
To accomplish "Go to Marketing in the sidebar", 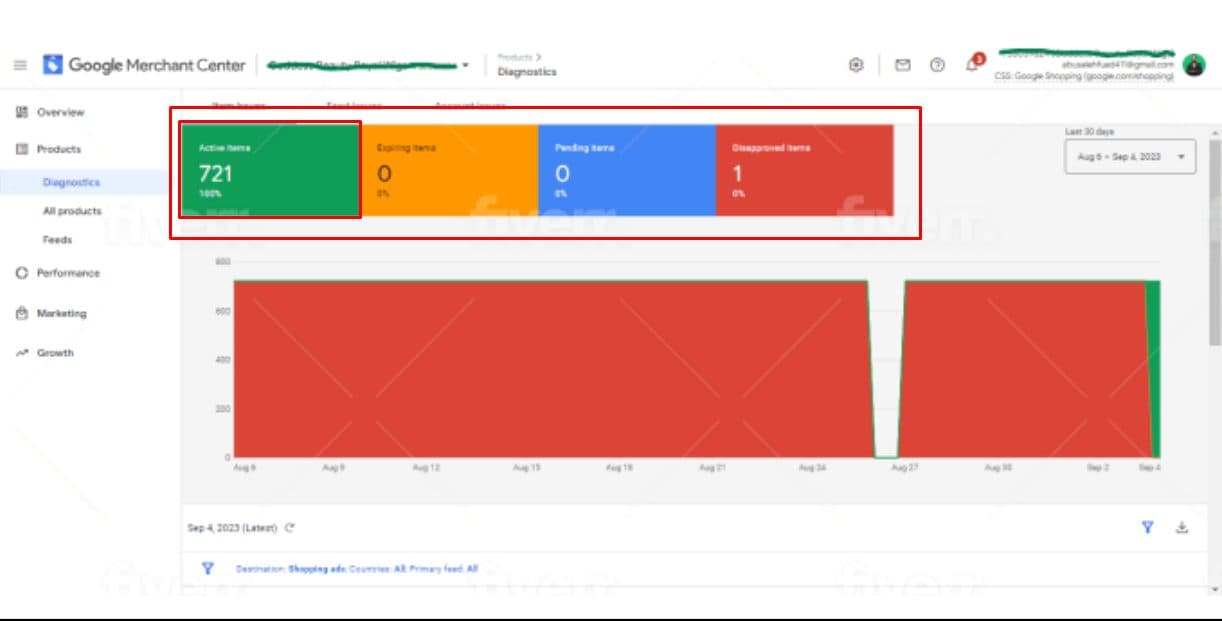I will (x=62, y=313).
